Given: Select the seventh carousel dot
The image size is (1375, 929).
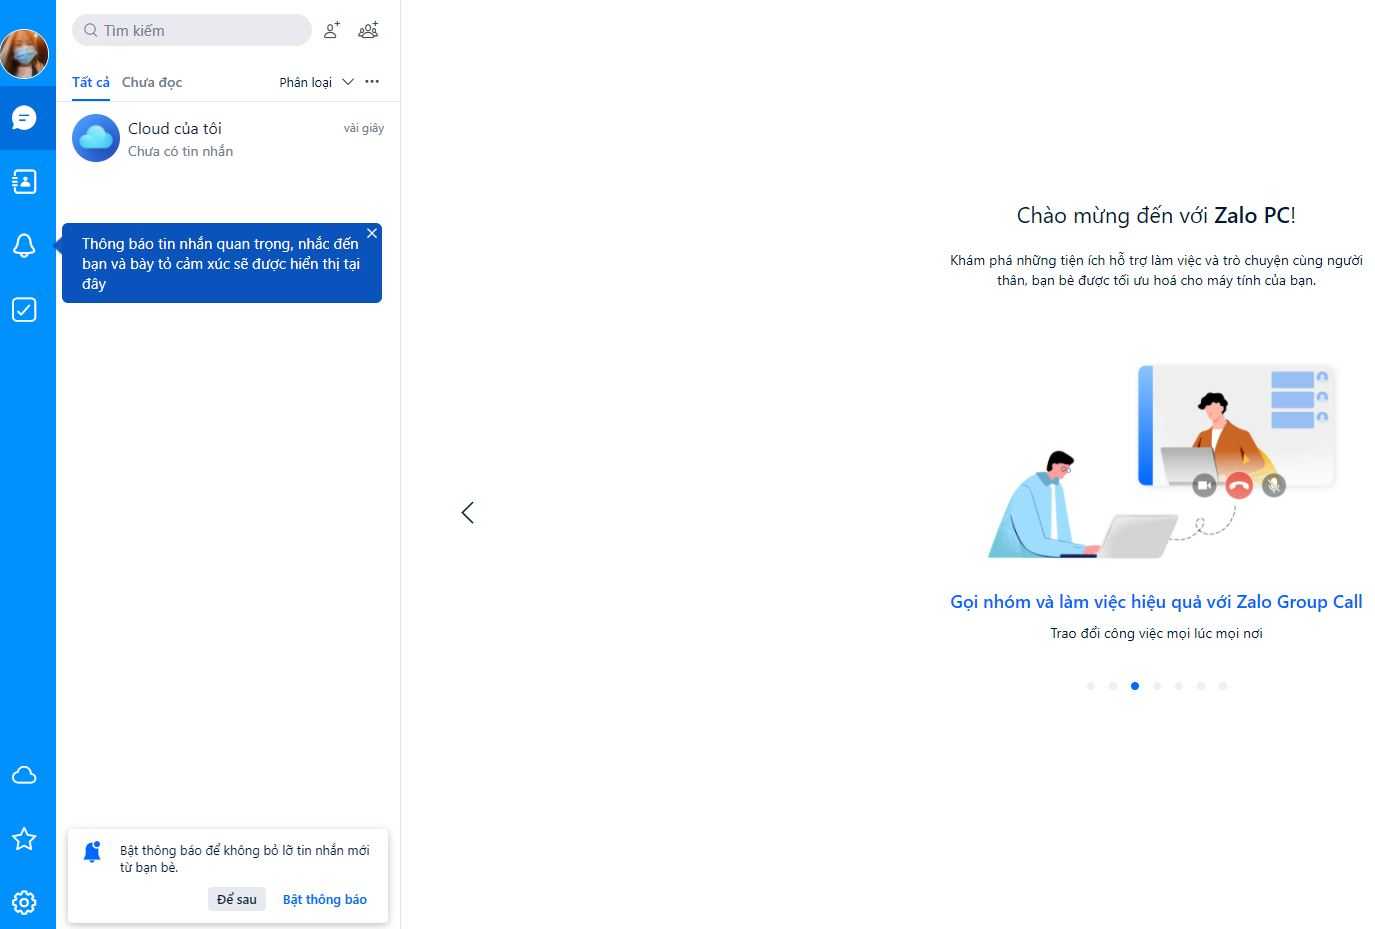Looking at the screenshot, I should 1223,686.
